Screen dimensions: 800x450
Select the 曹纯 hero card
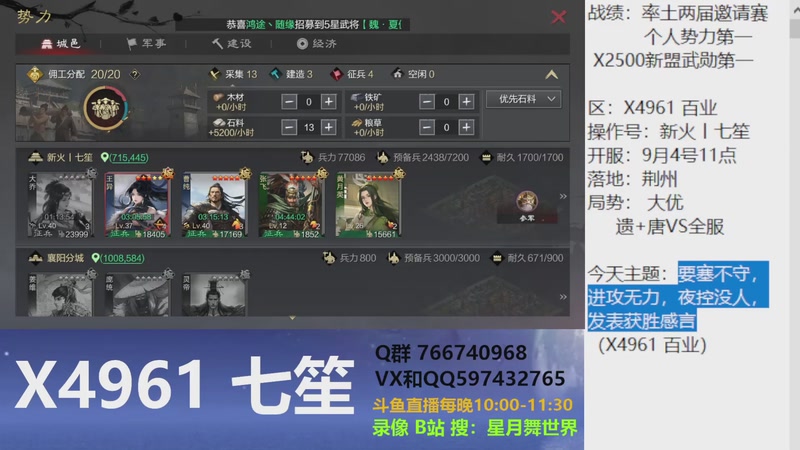pyautogui.click(x=214, y=205)
